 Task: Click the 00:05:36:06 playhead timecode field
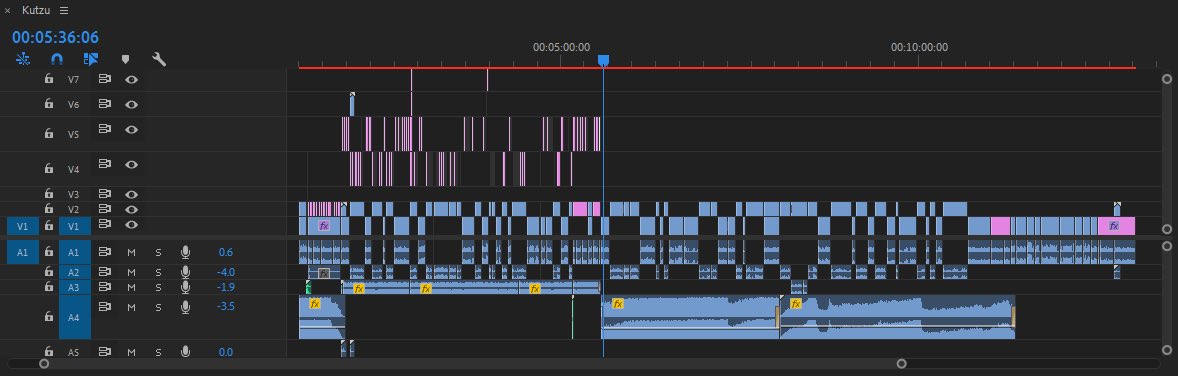[55, 37]
